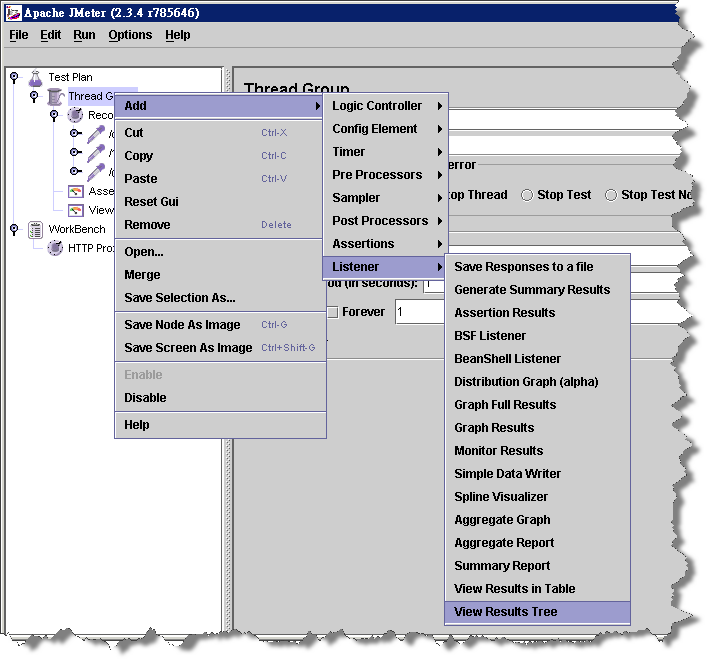Viewport: 707px width, 659px height.
Task: Choose Aggregate Report listener
Action: click(x=537, y=543)
